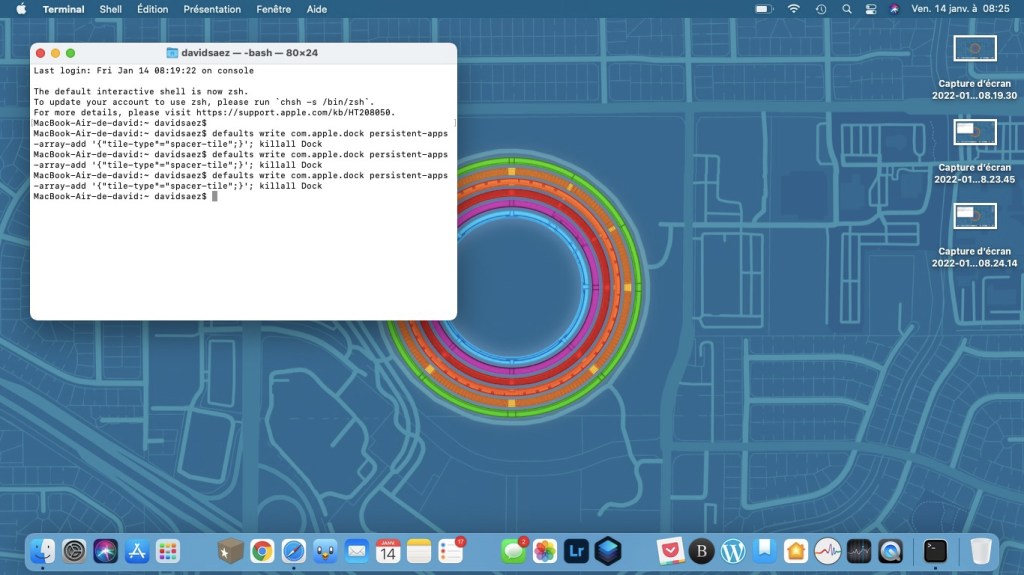Click the date and time in the menu bar
Screen dimensions: 1024x575
point(961,9)
